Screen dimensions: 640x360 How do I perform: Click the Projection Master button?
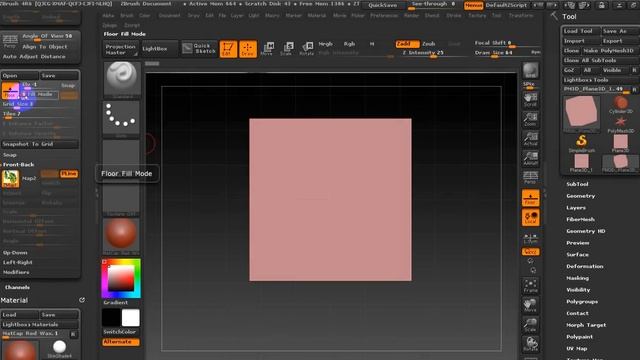click(120, 49)
